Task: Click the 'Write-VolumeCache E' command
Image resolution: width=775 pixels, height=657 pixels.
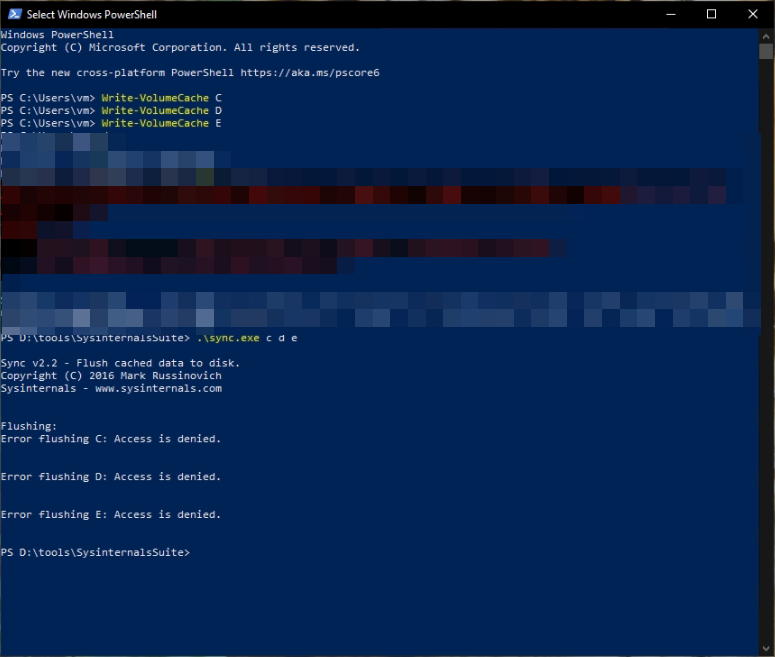Action: coord(161,123)
